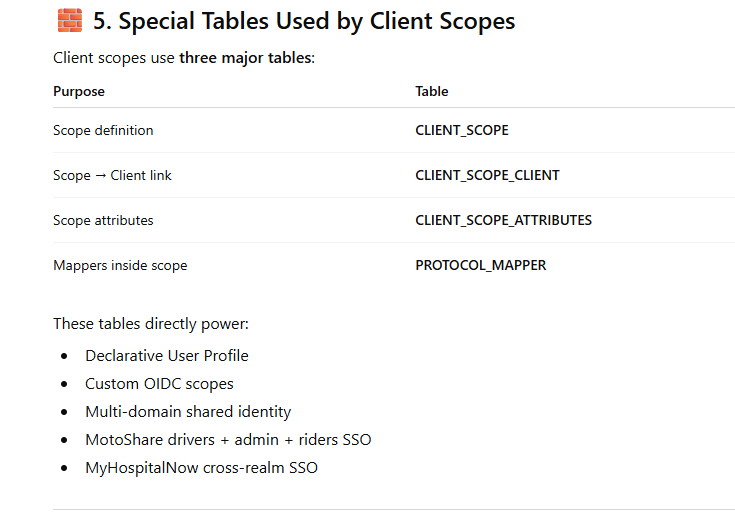Image resolution: width=735 pixels, height=527 pixels.
Task: Click the "Scope attributes" row label
Action: [x=103, y=220]
